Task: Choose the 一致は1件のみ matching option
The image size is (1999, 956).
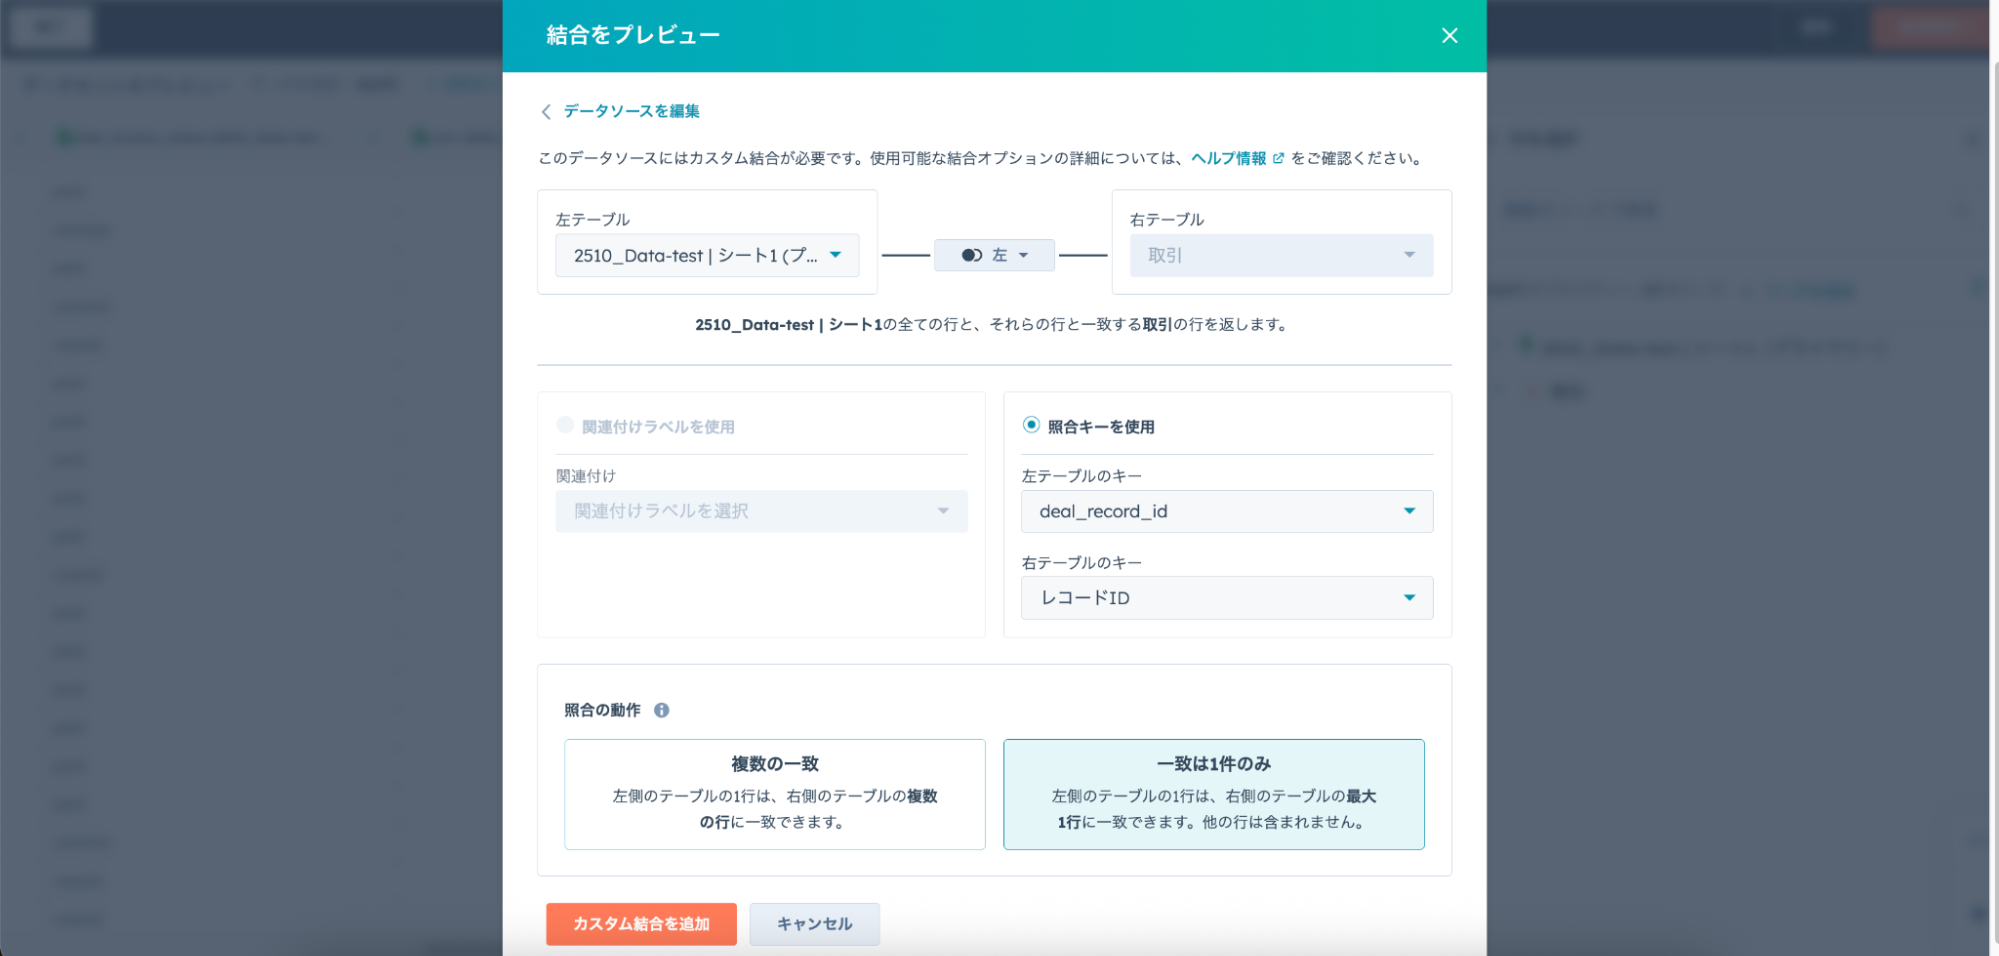Action: tap(1213, 794)
